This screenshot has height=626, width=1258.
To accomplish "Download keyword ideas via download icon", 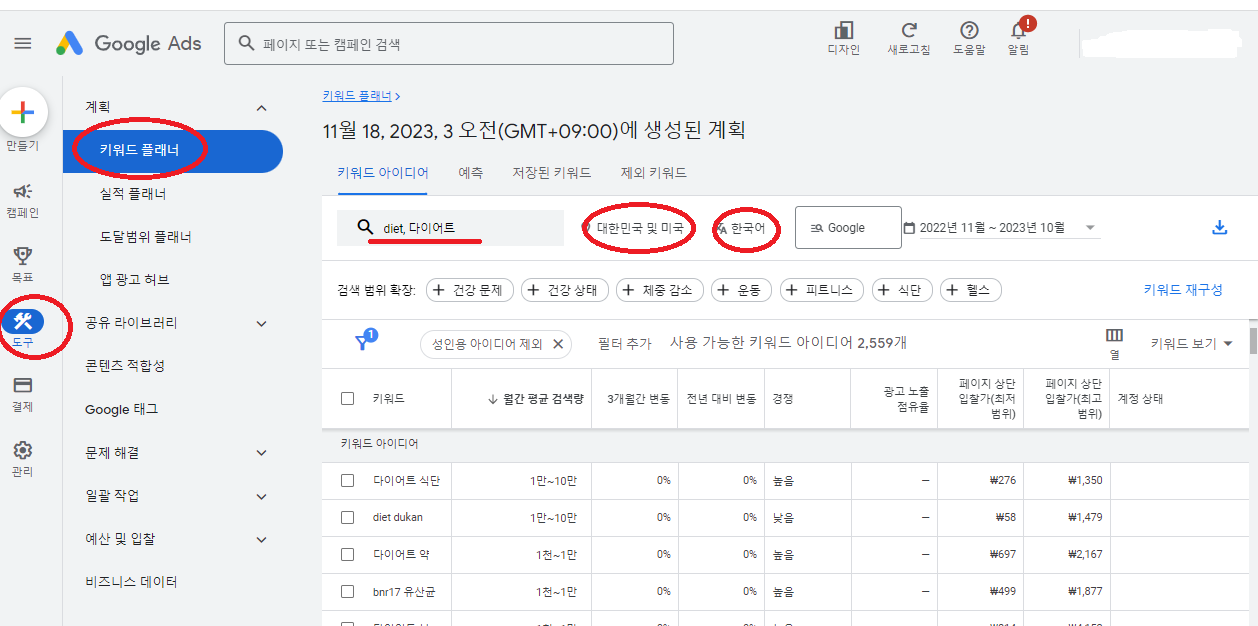I will tap(1219, 228).
